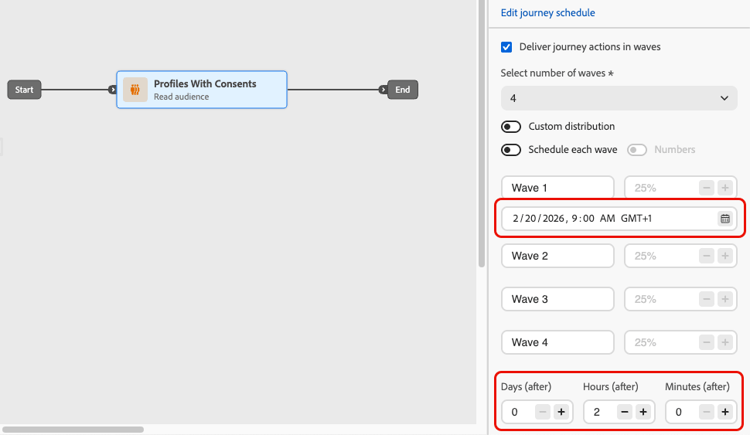
Task: Open the calendar picker for Wave 1
Action: pos(725,218)
